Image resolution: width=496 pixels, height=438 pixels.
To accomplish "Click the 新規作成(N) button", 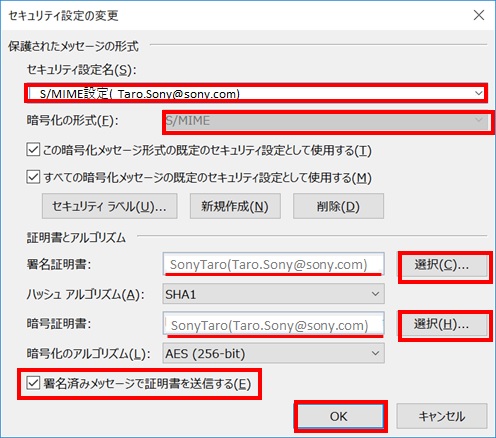I will pyautogui.click(x=235, y=206).
